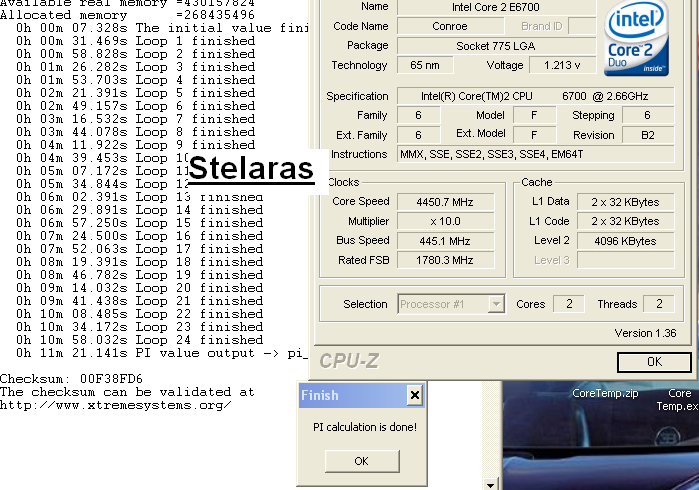
Task: Click the Allocated memory =268435496 line
Action: coord(127,15)
